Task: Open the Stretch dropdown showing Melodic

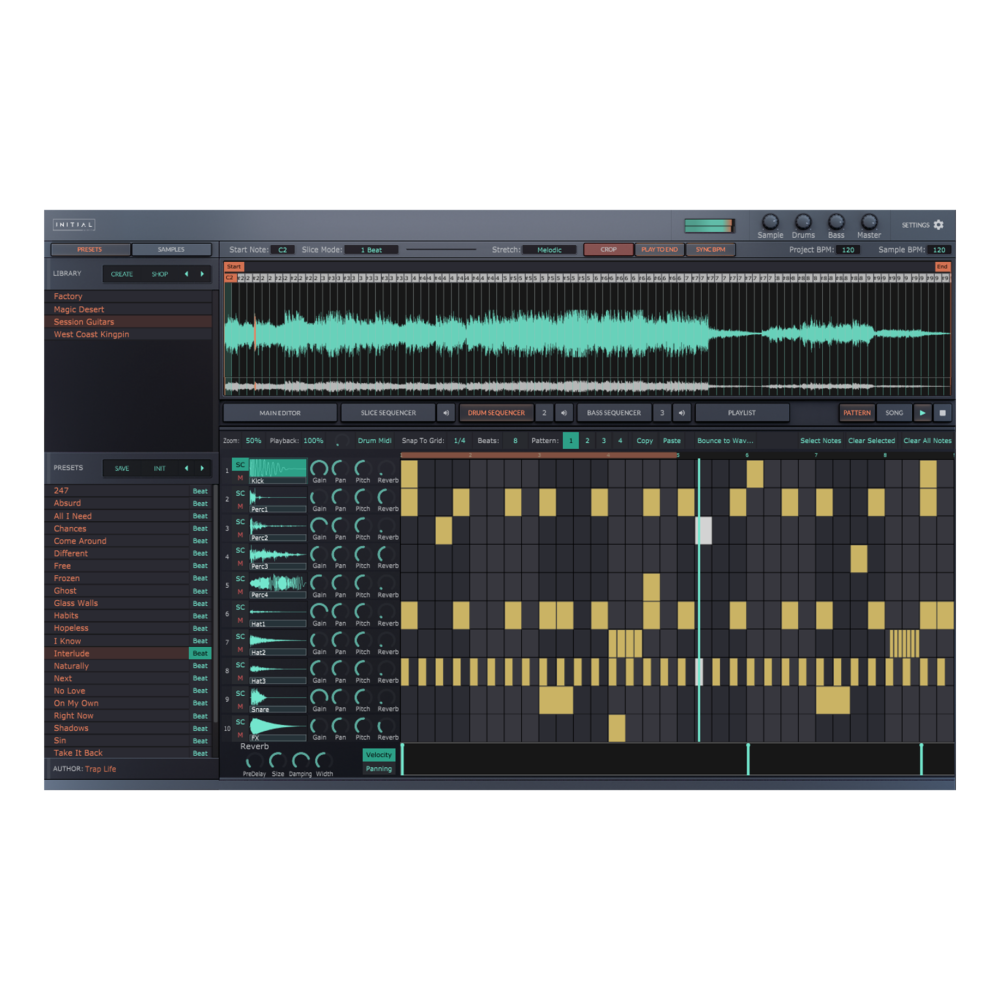Action: [x=550, y=249]
